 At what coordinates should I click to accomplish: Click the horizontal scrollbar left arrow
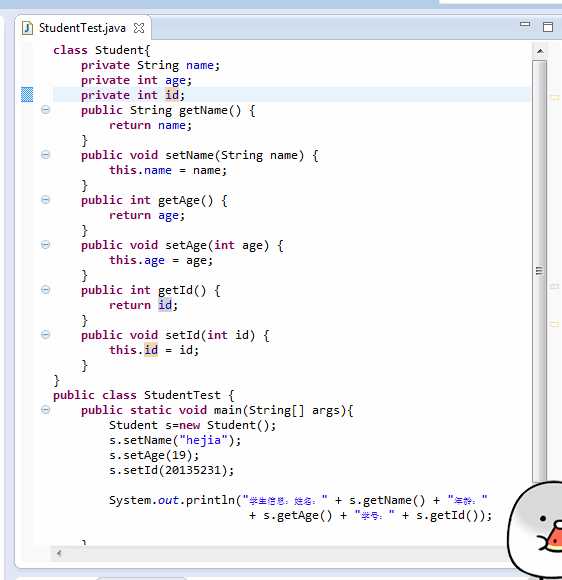[x=59, y=553]
